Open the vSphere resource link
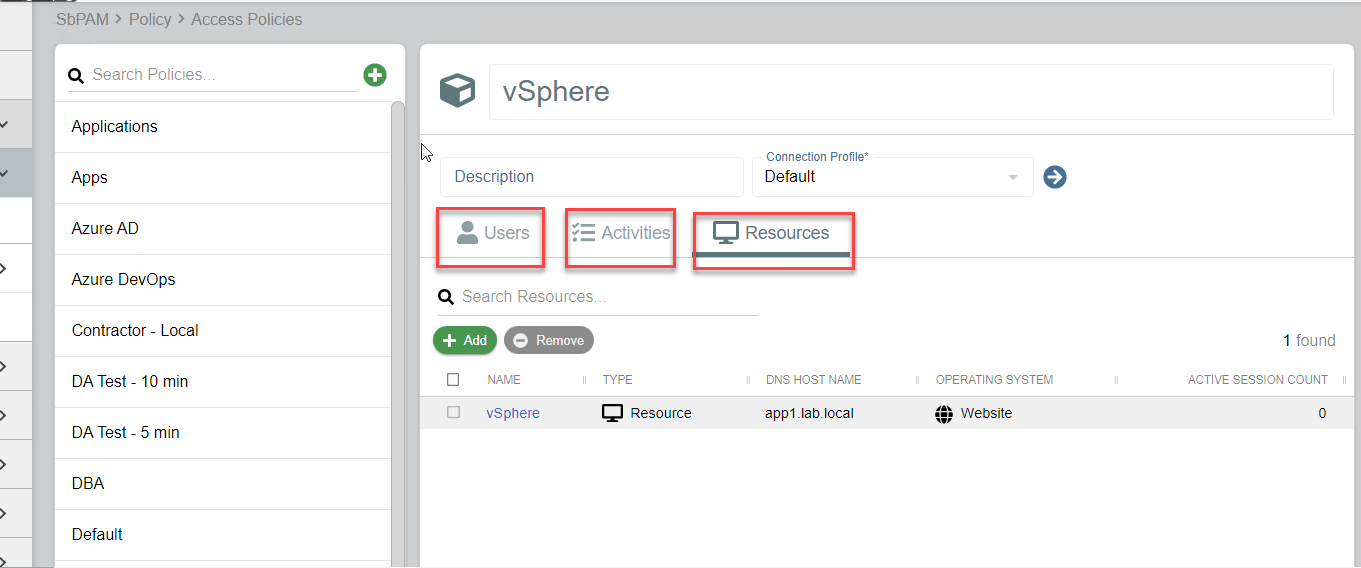 [513, 413]
